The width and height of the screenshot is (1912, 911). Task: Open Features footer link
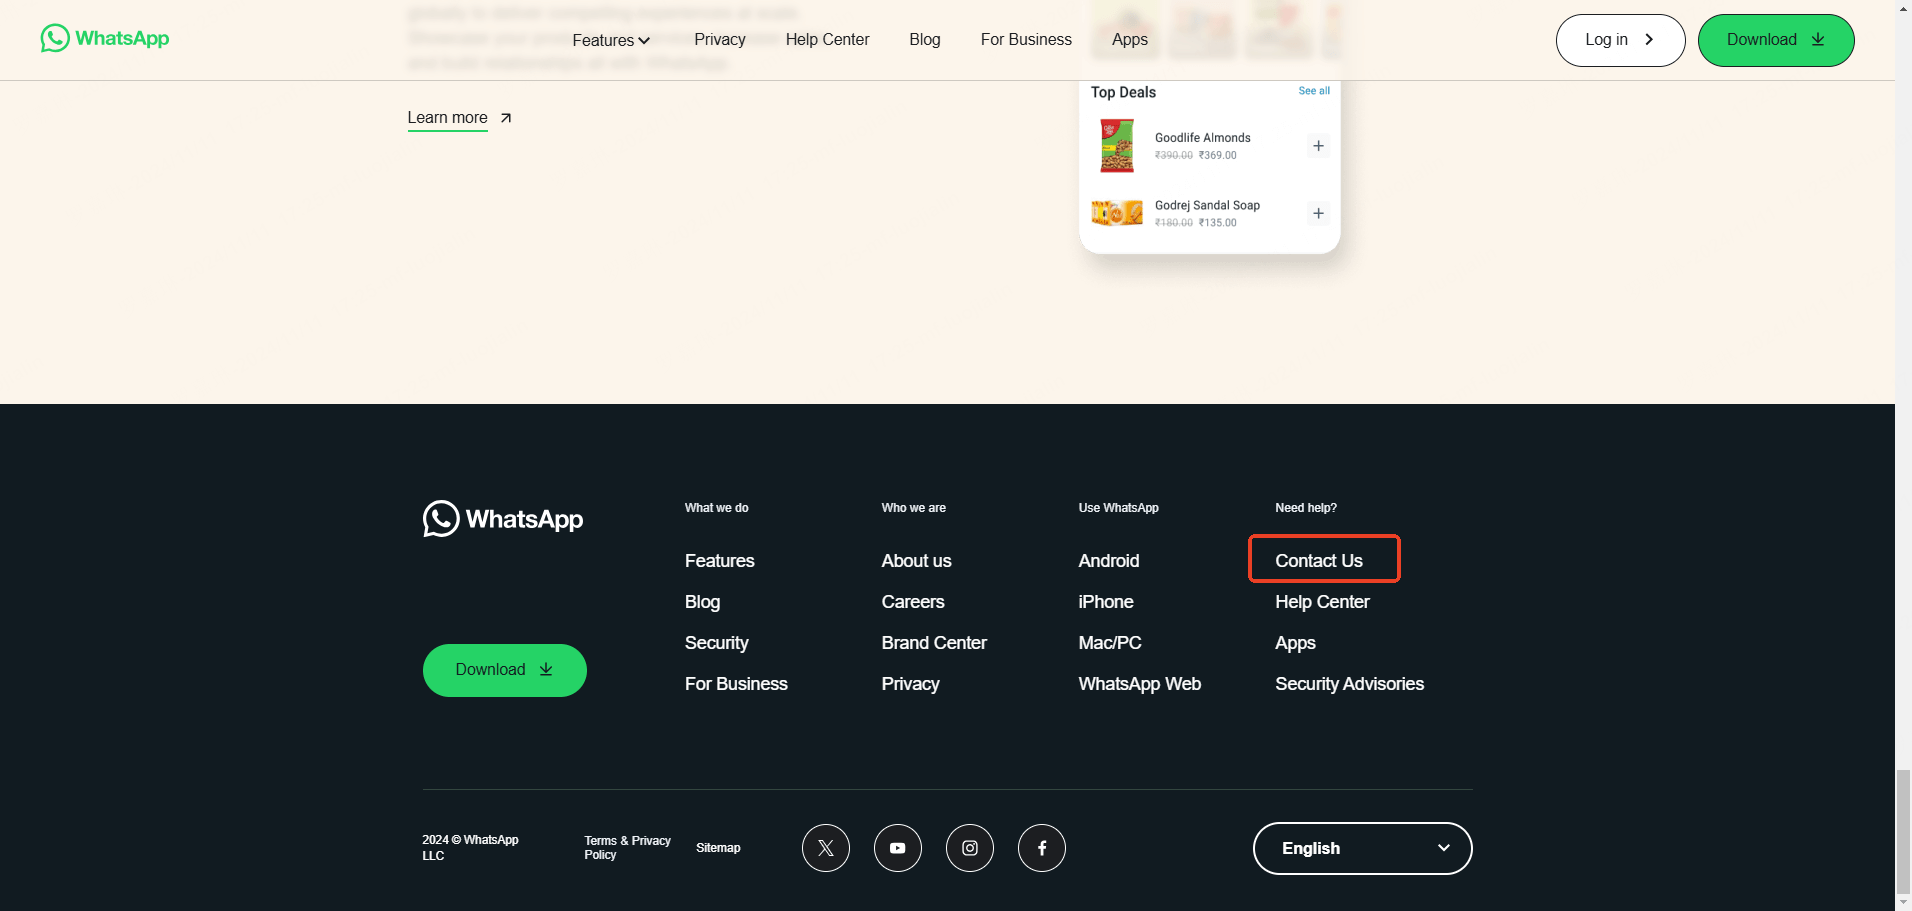pyautogui.click(x=719, y=561)
